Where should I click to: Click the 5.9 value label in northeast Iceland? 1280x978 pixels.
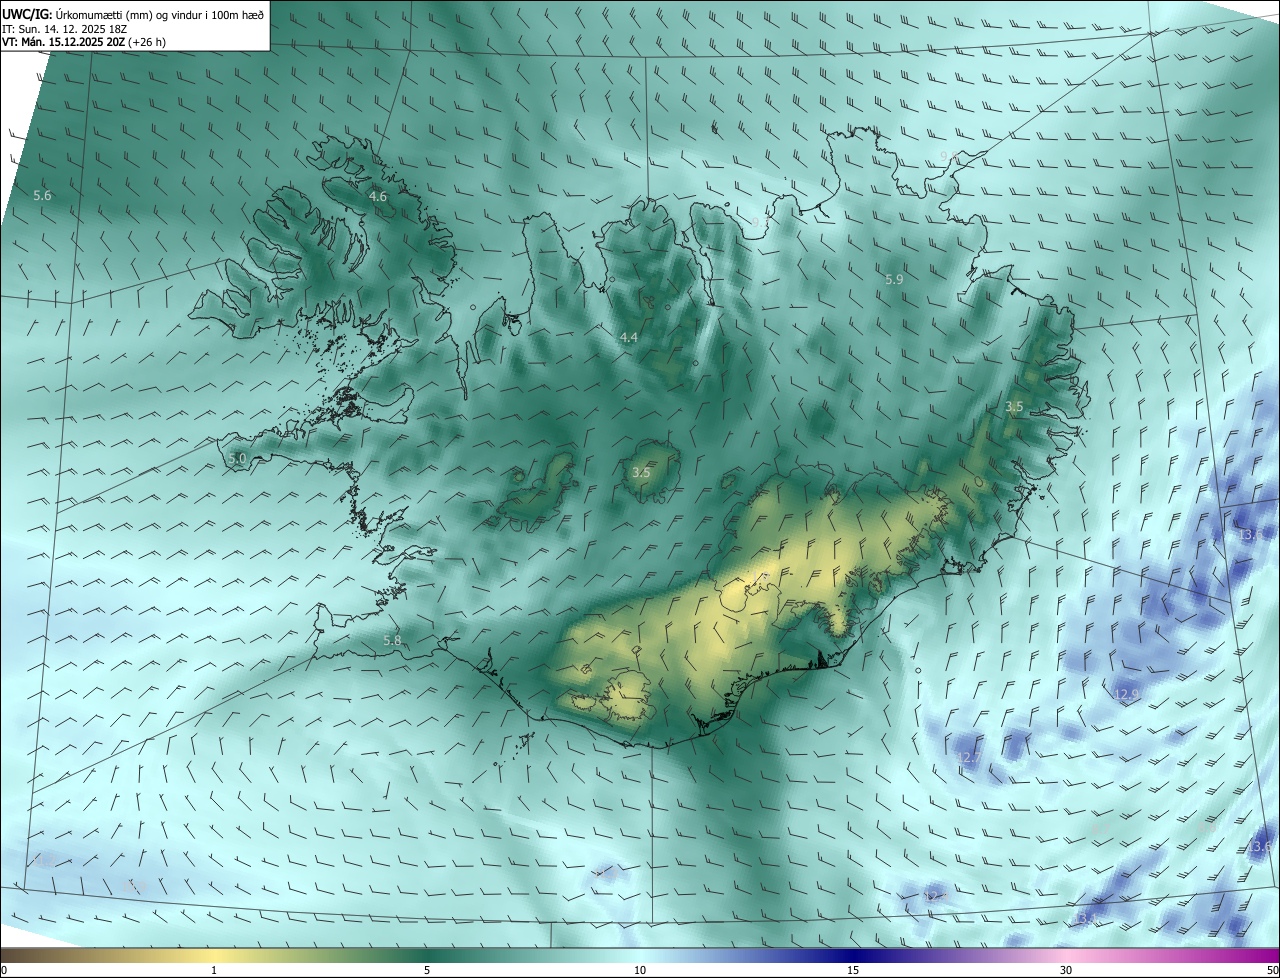894,280
